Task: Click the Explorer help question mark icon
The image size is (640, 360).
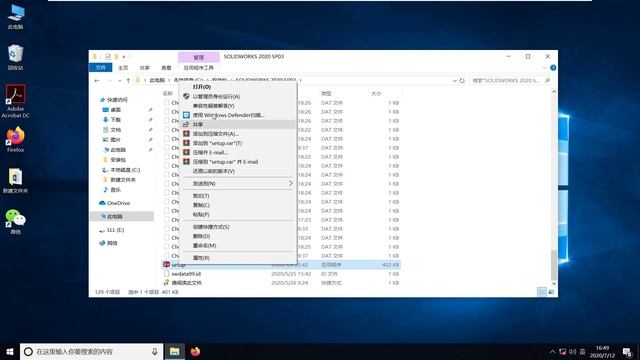Action: pyautogui.click(x=553, y=68)
